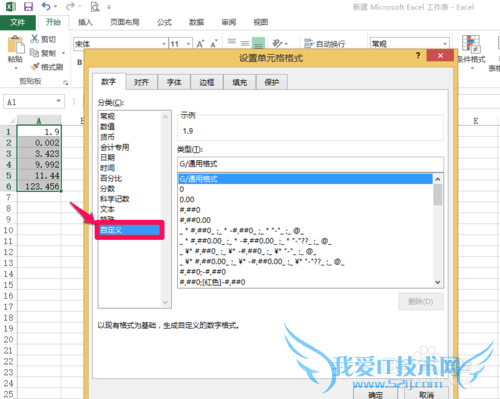Switch to the 插入 Insert ribbon tab

click(x=85, y=22)
